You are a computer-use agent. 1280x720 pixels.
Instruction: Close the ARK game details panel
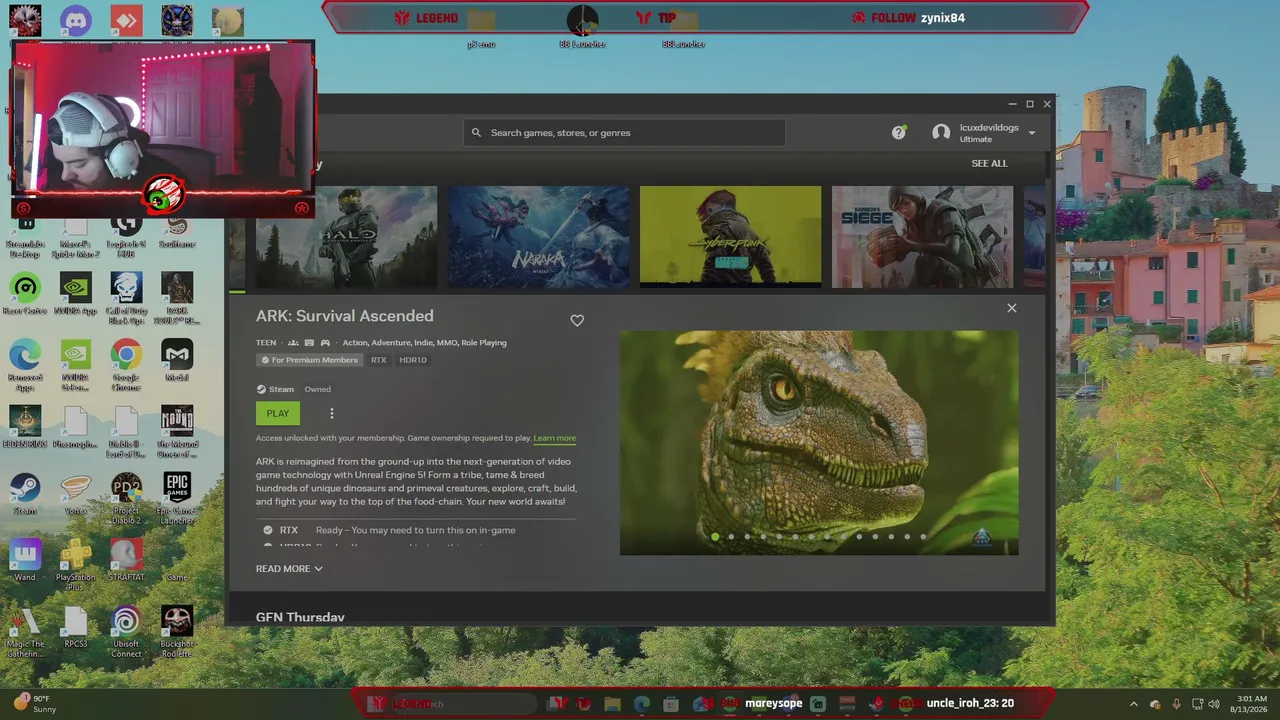pyautogui.click(x=1011, y=308)
